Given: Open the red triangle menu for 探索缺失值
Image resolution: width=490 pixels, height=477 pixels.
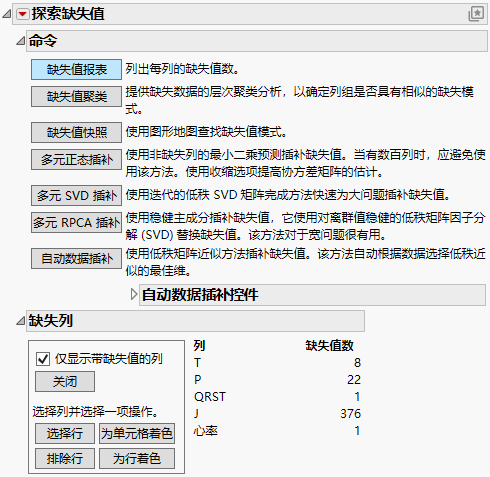Looking at the screenshot, I should pyautogui.click(x=23, y=14).
